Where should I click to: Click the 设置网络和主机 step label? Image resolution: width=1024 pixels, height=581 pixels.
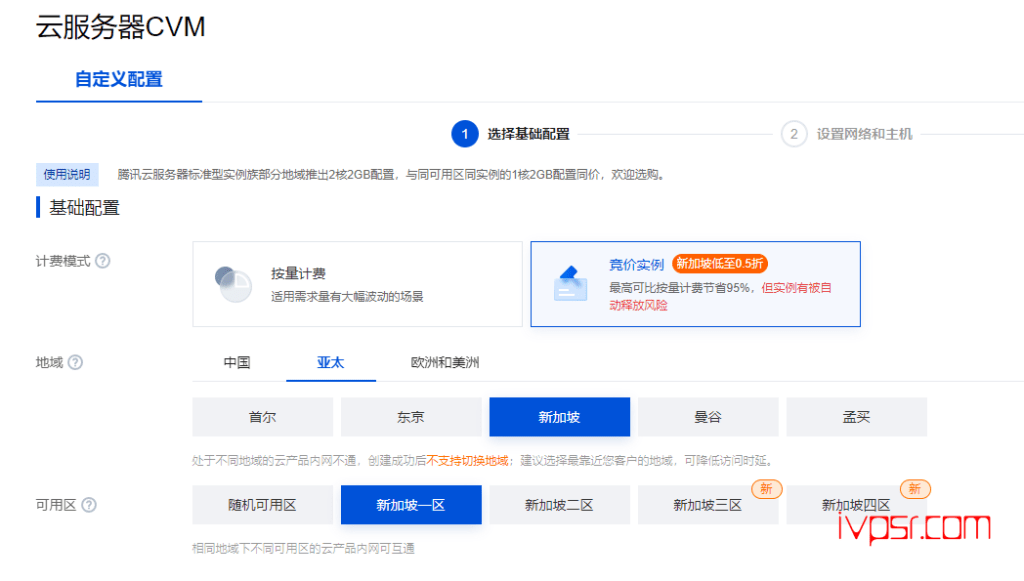(864, 134)
